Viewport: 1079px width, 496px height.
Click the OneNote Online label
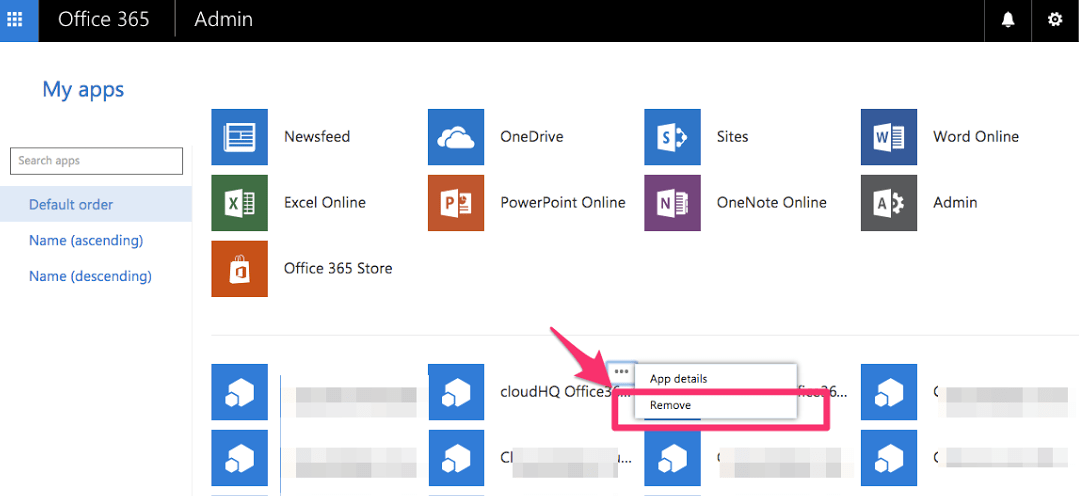coord(771,203)
